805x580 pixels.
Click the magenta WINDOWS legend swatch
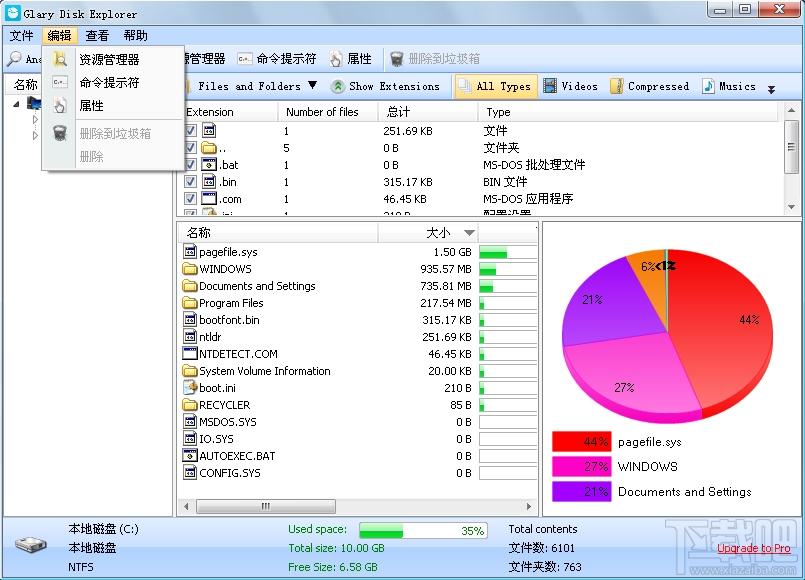coord(582,466)
